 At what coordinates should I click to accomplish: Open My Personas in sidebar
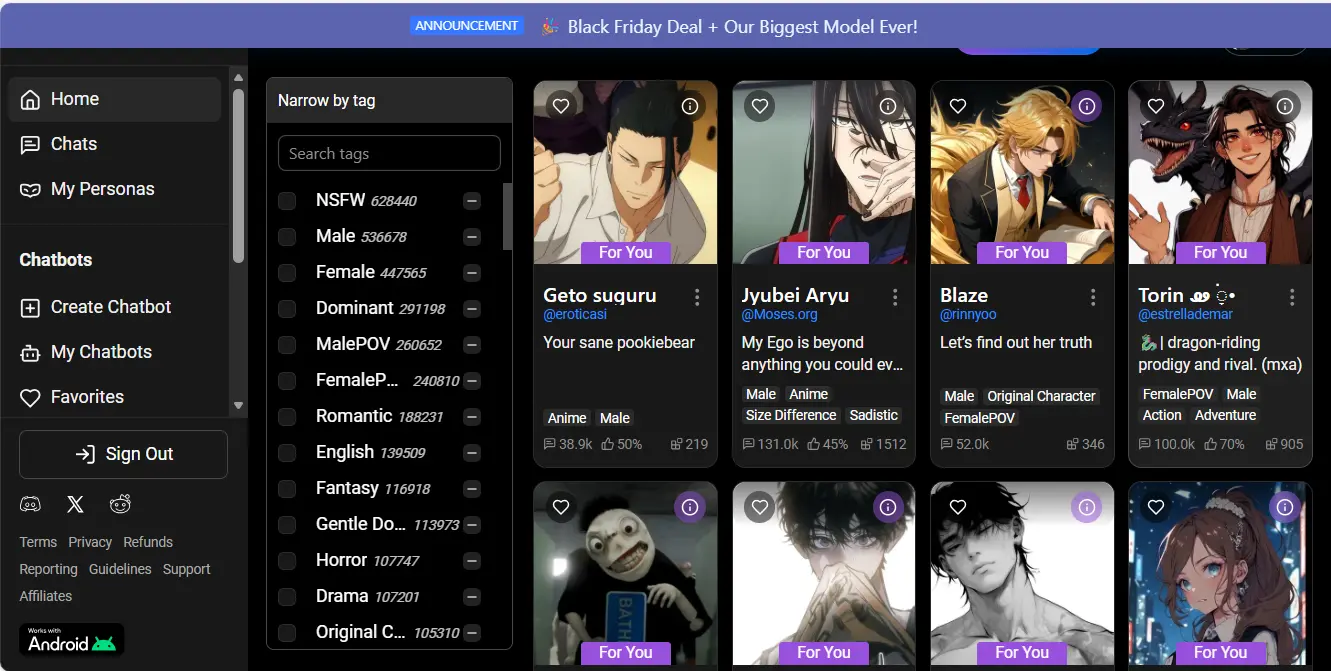tap(102, 189)
